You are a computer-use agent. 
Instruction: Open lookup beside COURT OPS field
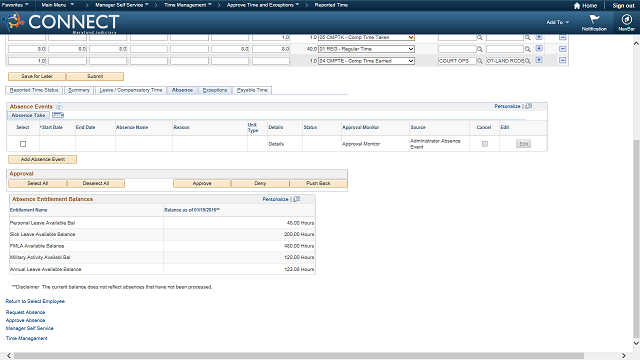480,61
